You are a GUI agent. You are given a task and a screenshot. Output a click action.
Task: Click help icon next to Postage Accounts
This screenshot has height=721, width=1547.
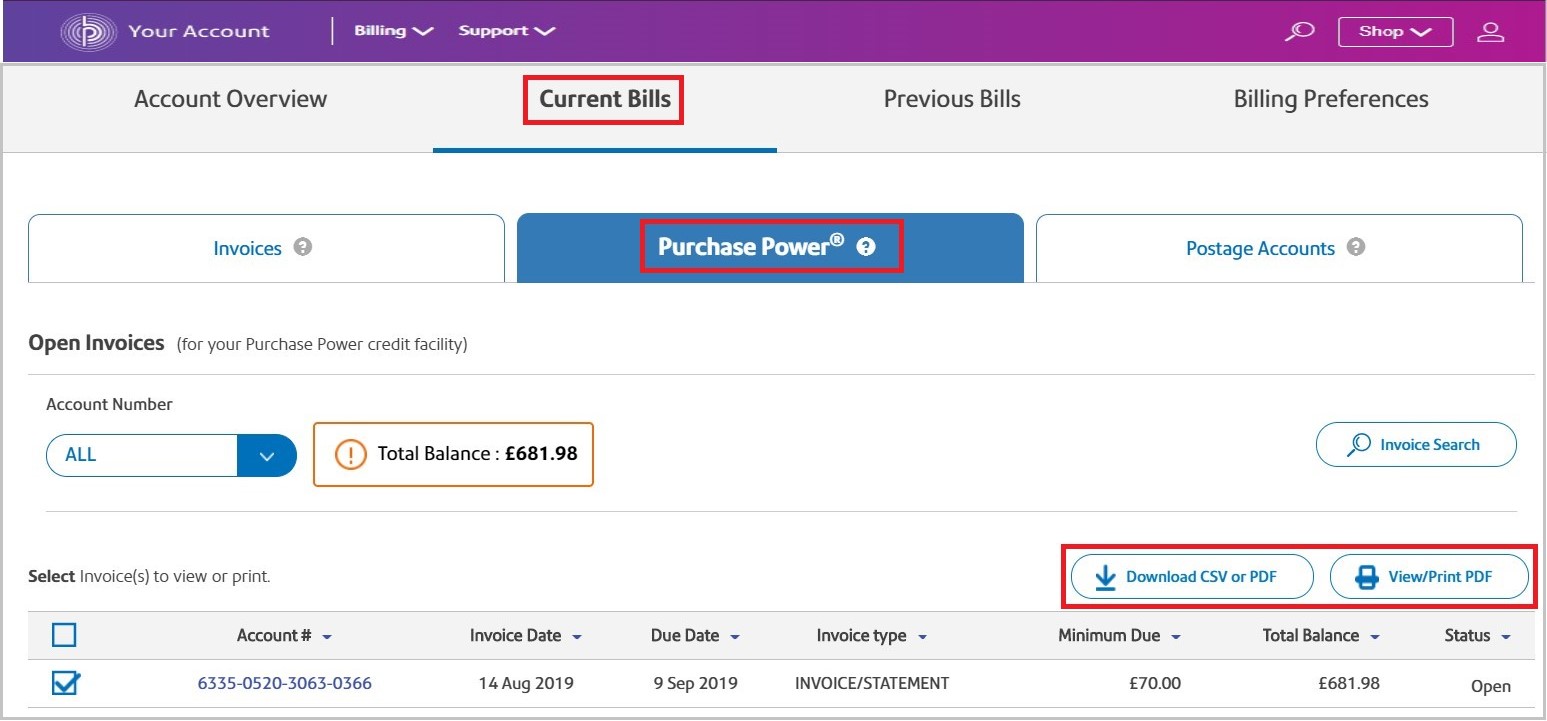click(x=1356, y=247)
